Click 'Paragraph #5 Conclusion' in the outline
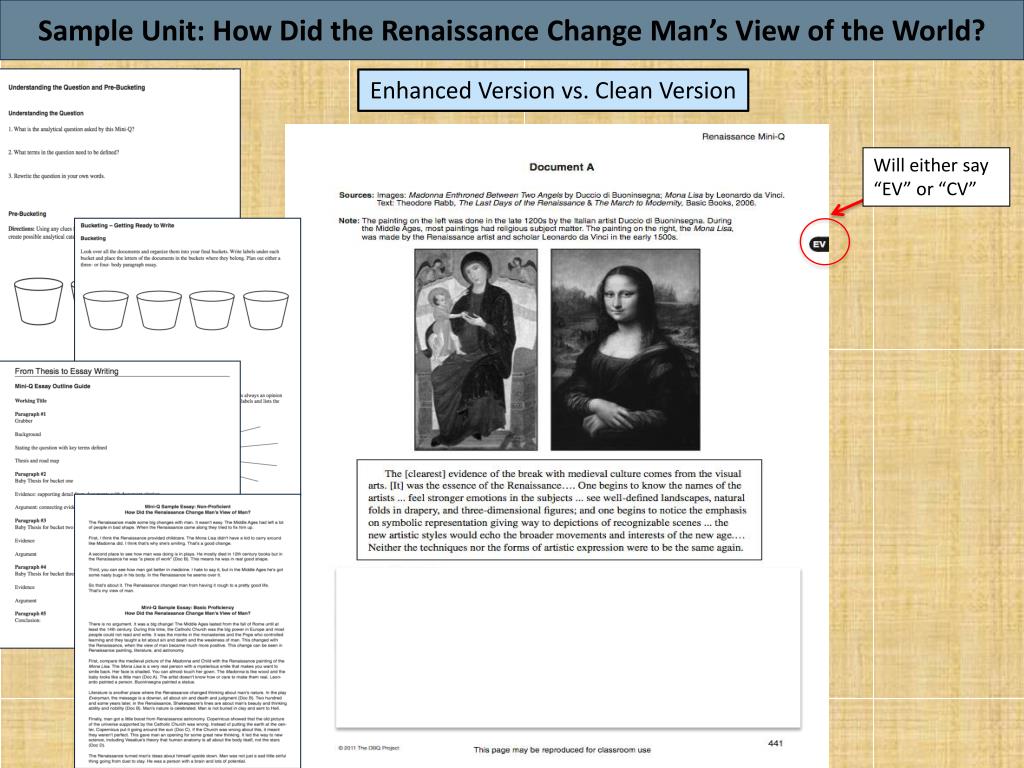 point(30,617)
